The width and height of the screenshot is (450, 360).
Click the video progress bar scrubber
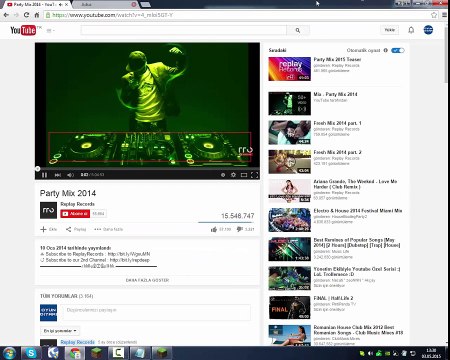[x=37, y=169]
